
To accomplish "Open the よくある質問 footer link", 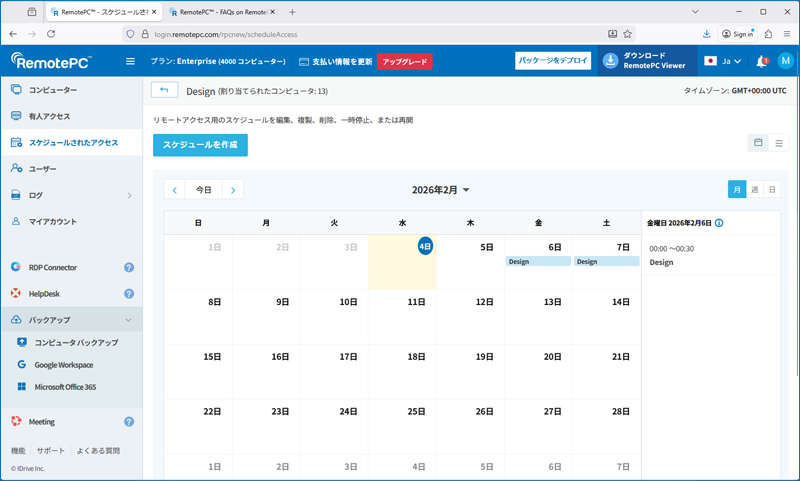I will pos(98,450).
